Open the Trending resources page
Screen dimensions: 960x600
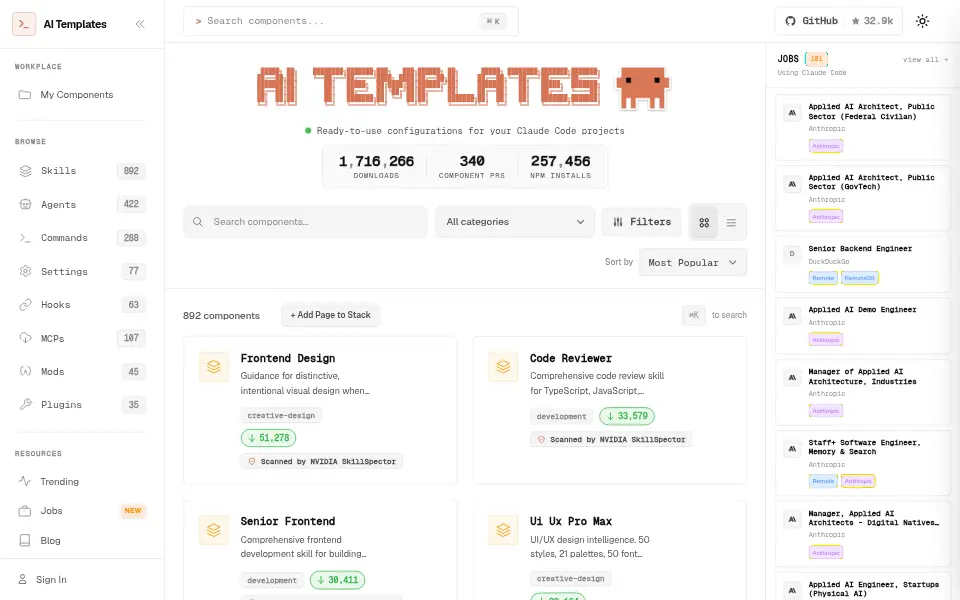coord(81,481)
